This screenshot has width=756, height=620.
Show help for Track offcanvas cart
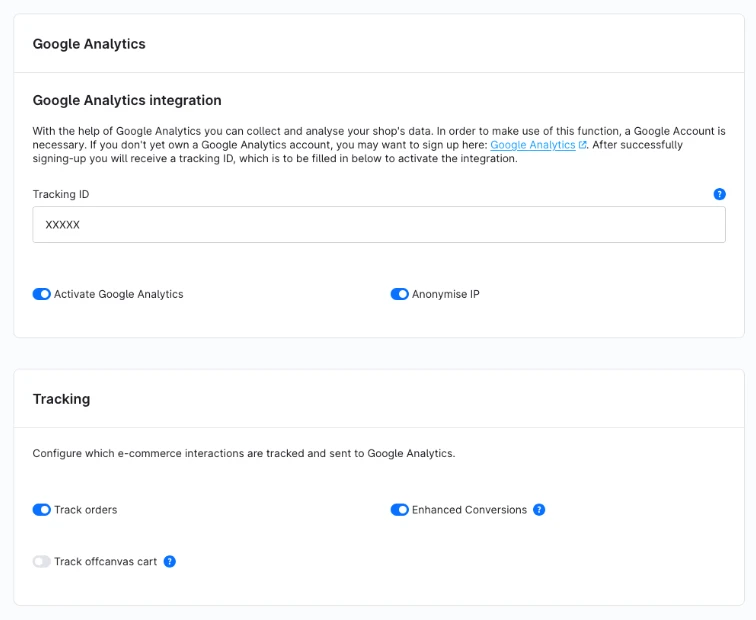tap(169, 561)
